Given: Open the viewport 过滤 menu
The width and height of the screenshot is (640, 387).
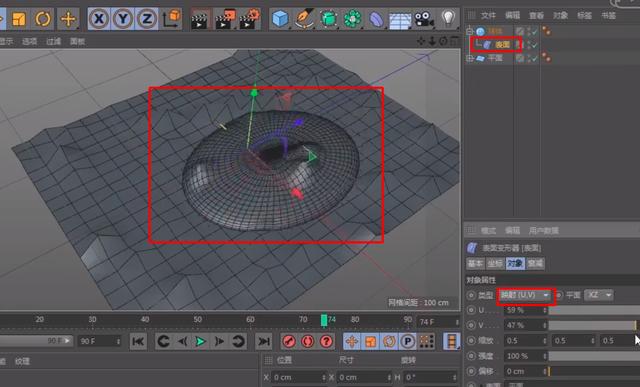Looking at the screenshot, I should click(x=53, y=41).
